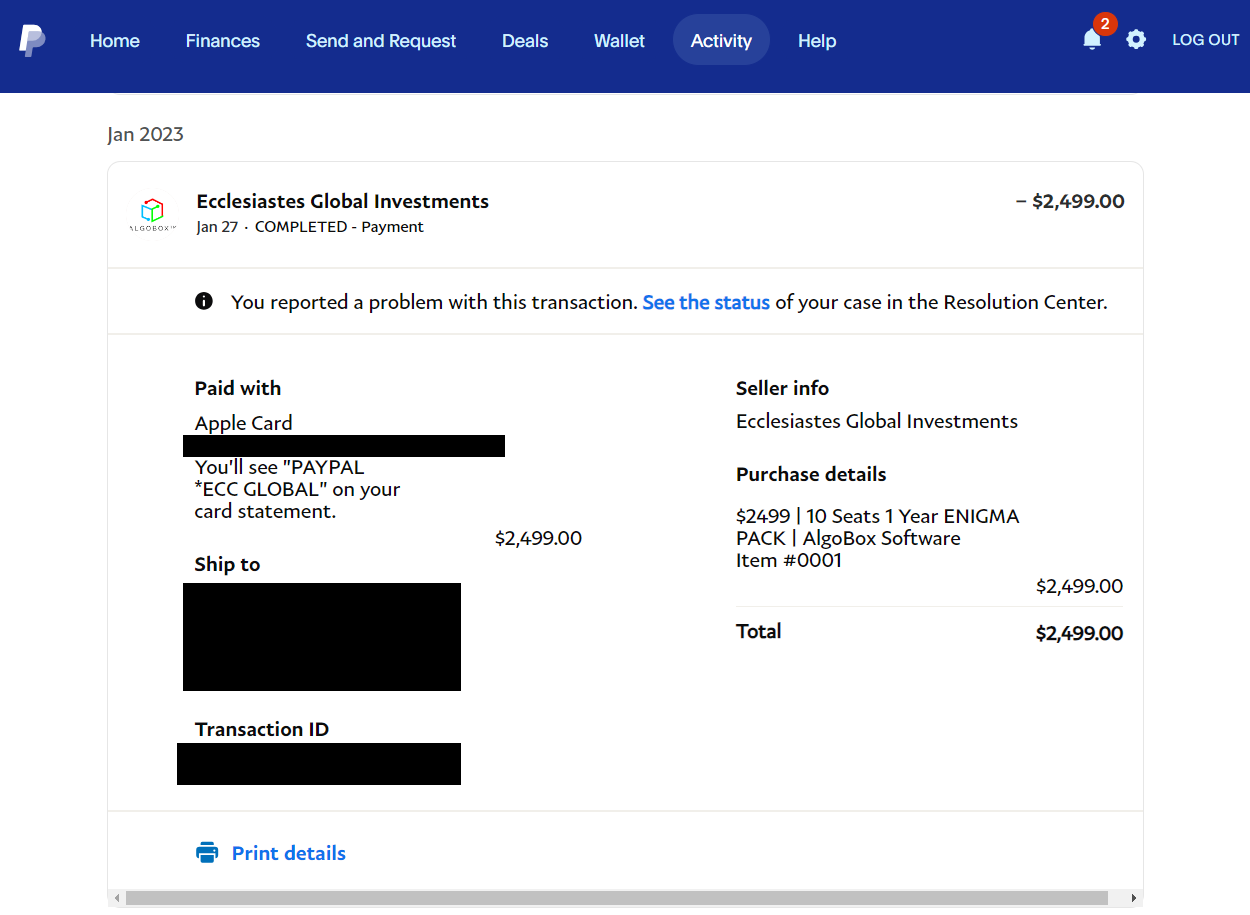This screenshot has width=1250, height=915.
Task: Click the Print details link
Action: tap(289, 853)
